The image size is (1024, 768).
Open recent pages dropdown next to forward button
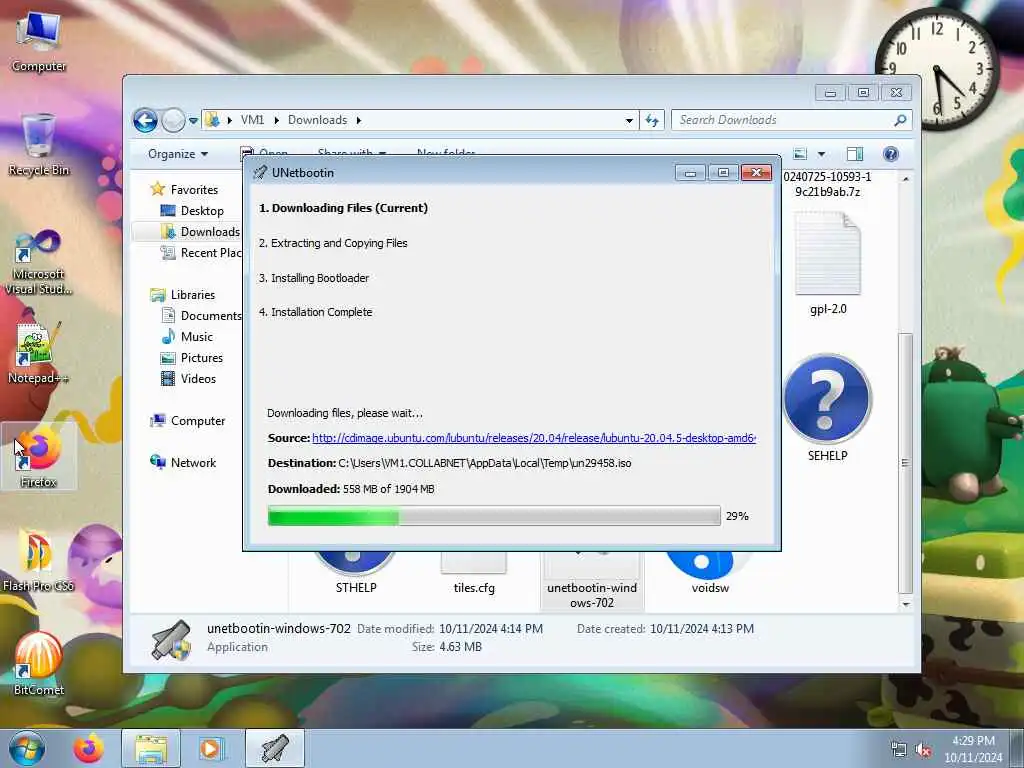click(x=193, y=121)
